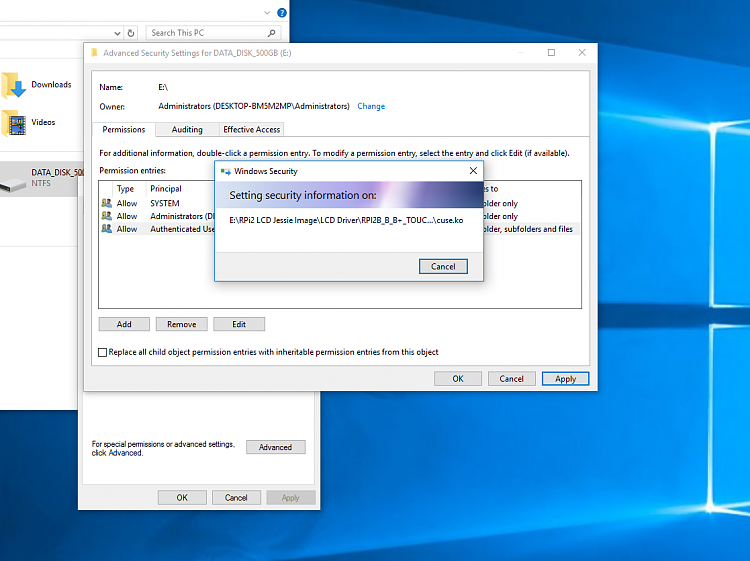Click the Edit permission entry button

click(x=239, y=324)
